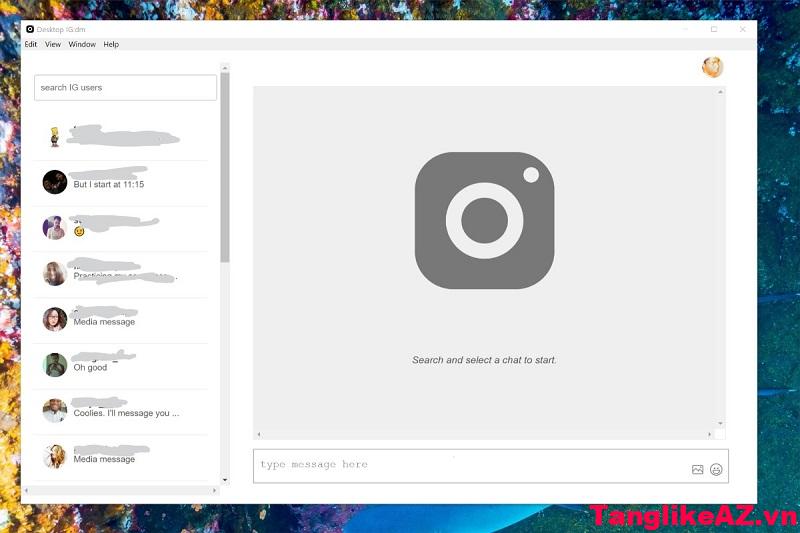Open the Help menu
800x533 pixels.
tap(111, 45)
